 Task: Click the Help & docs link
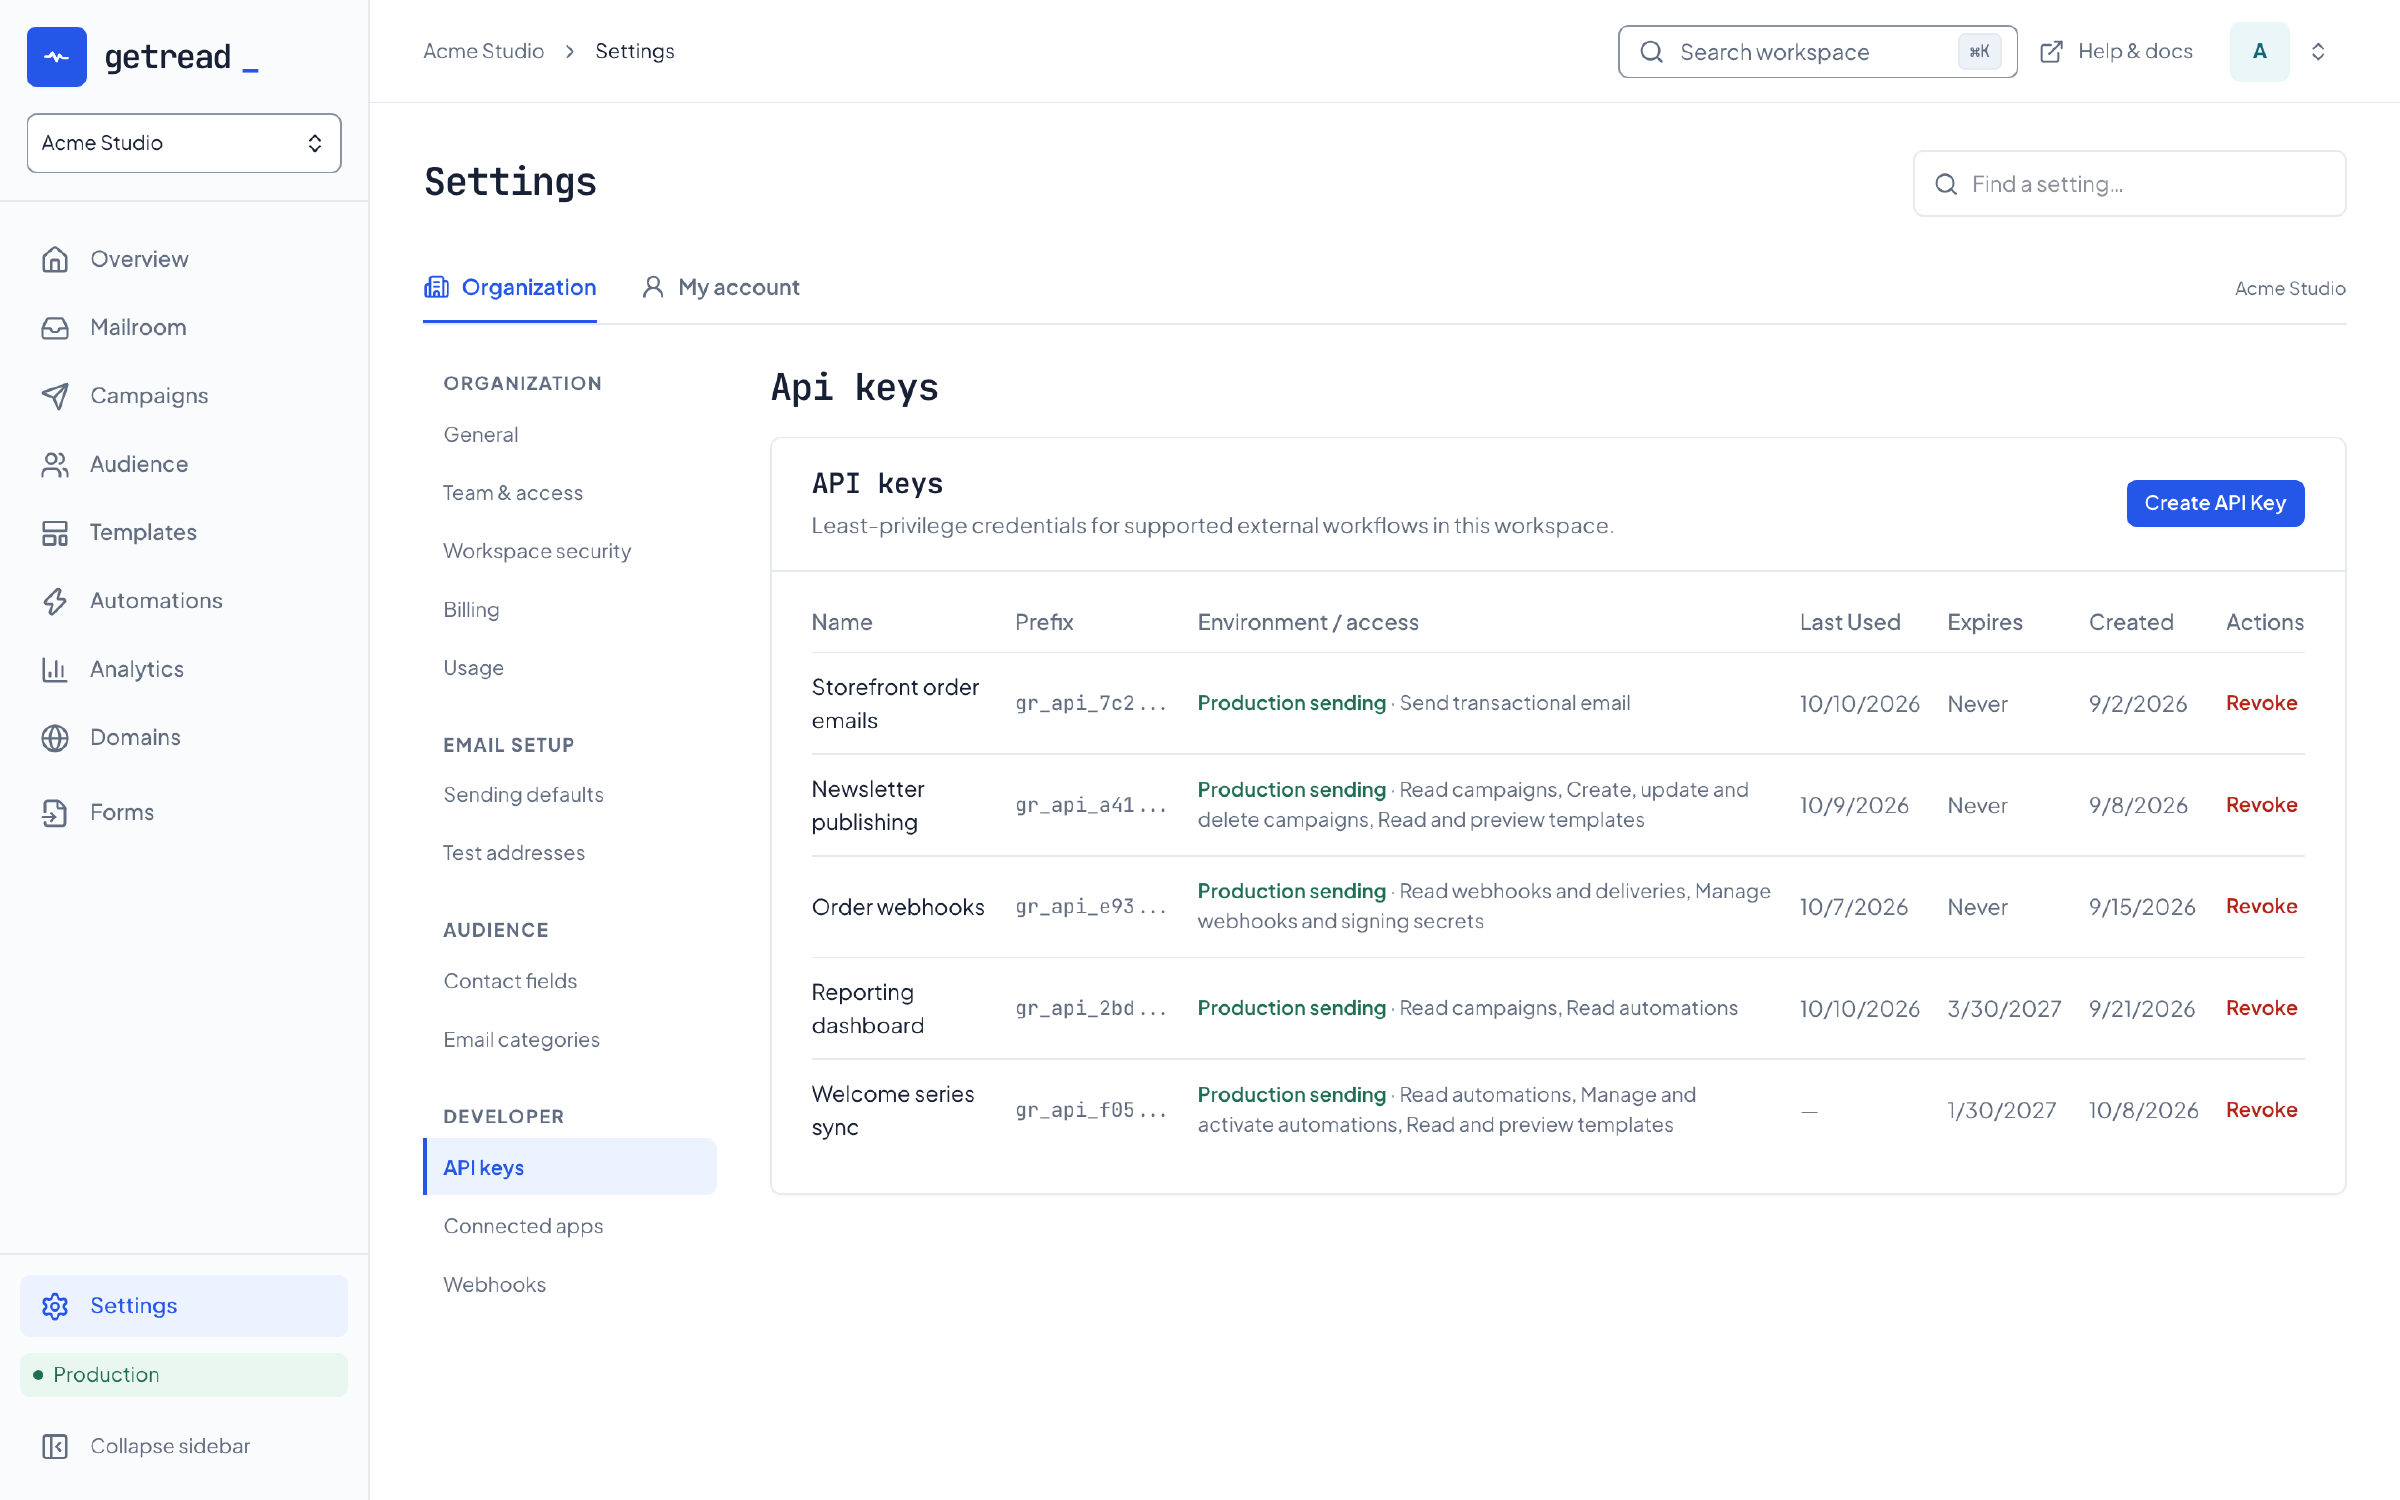2116,51
